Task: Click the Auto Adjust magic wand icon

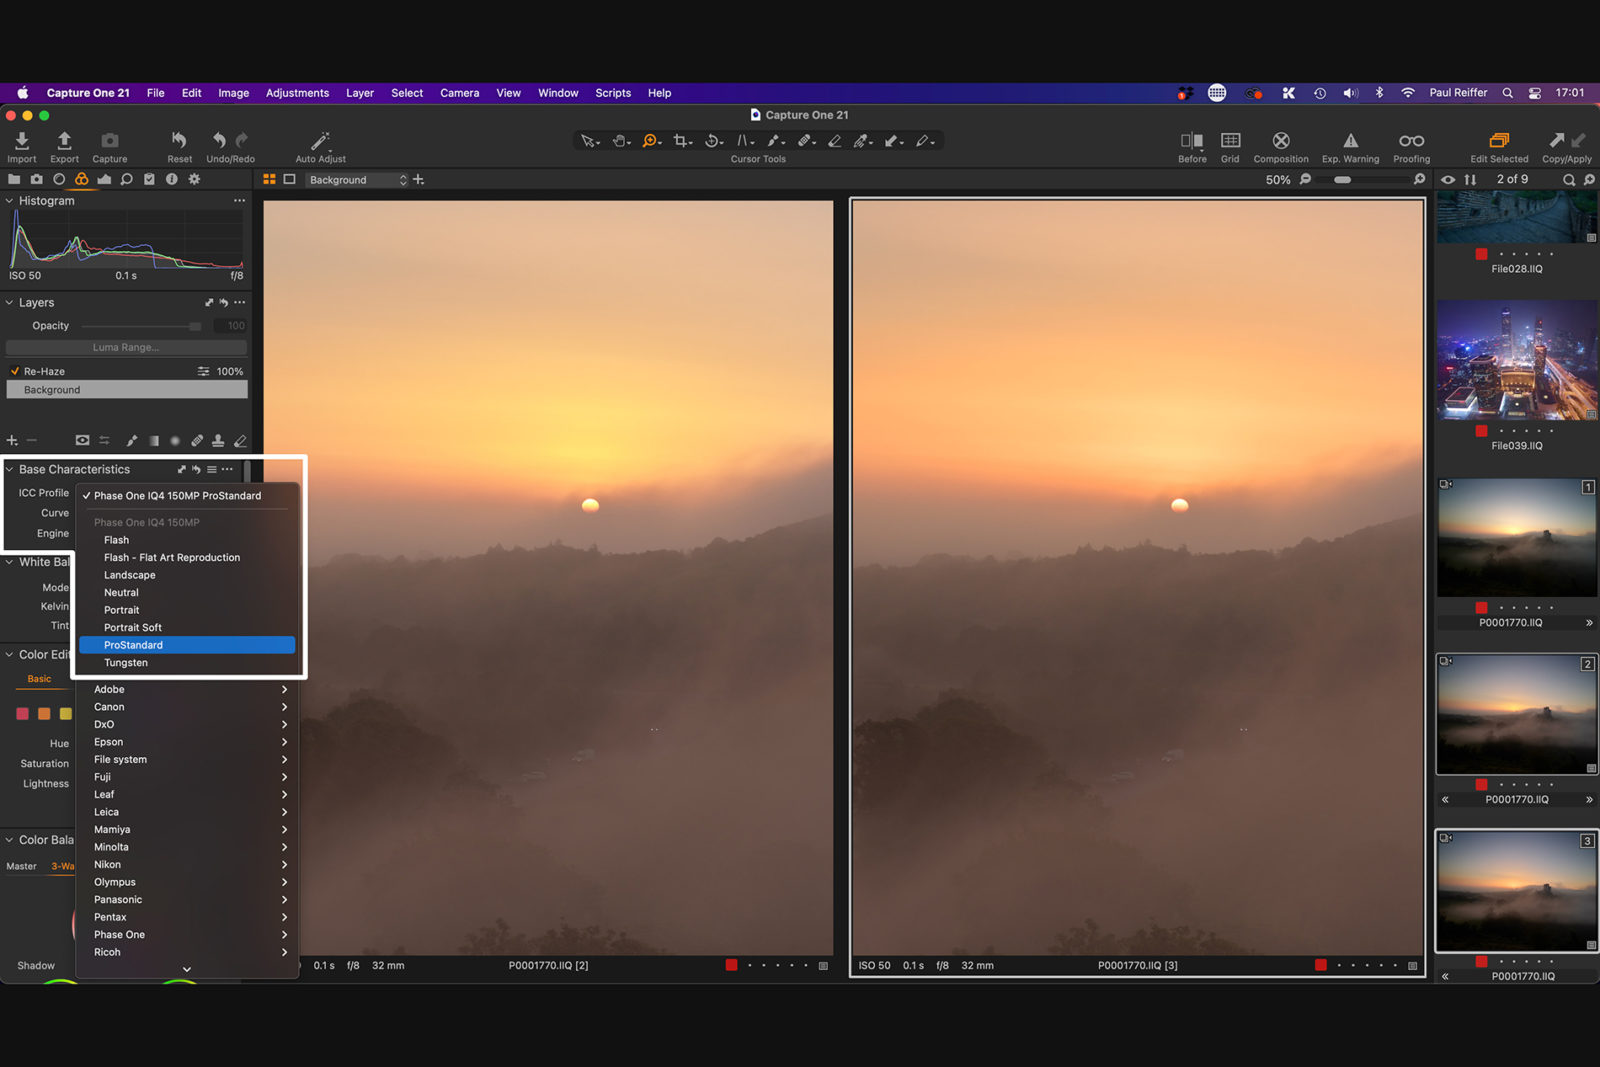Action: (x=319, y=140)
